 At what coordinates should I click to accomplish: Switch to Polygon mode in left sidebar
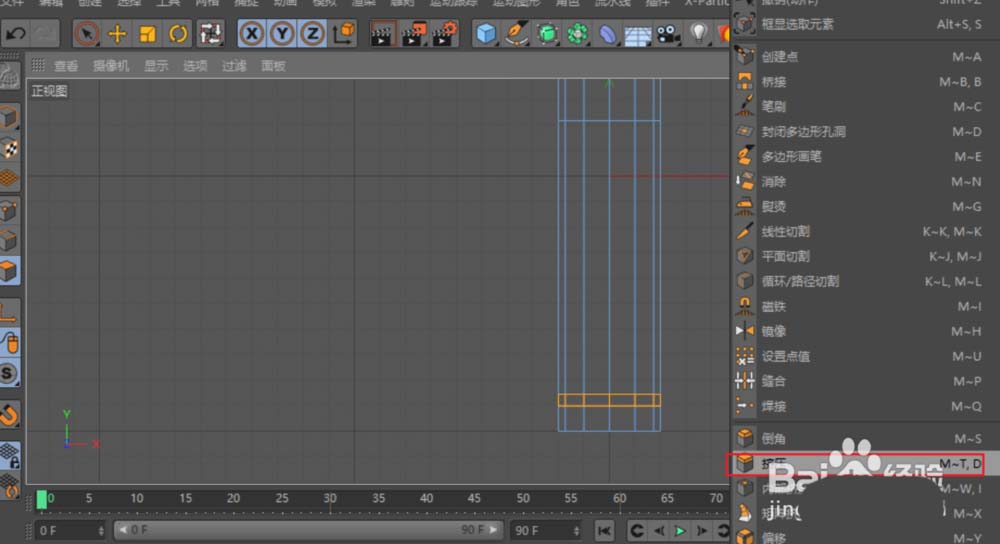pyautogui.click(x=9, y=271)
